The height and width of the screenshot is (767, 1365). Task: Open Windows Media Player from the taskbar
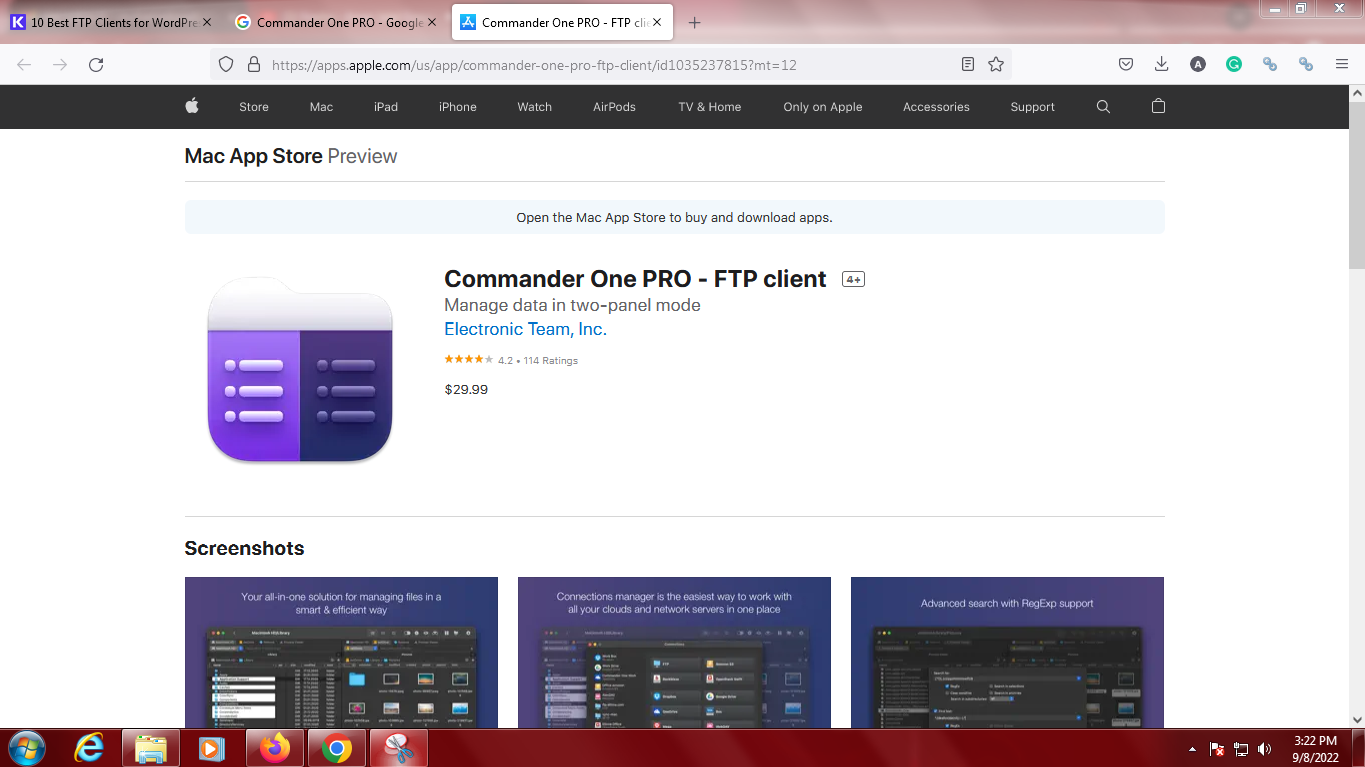(211, 748)
